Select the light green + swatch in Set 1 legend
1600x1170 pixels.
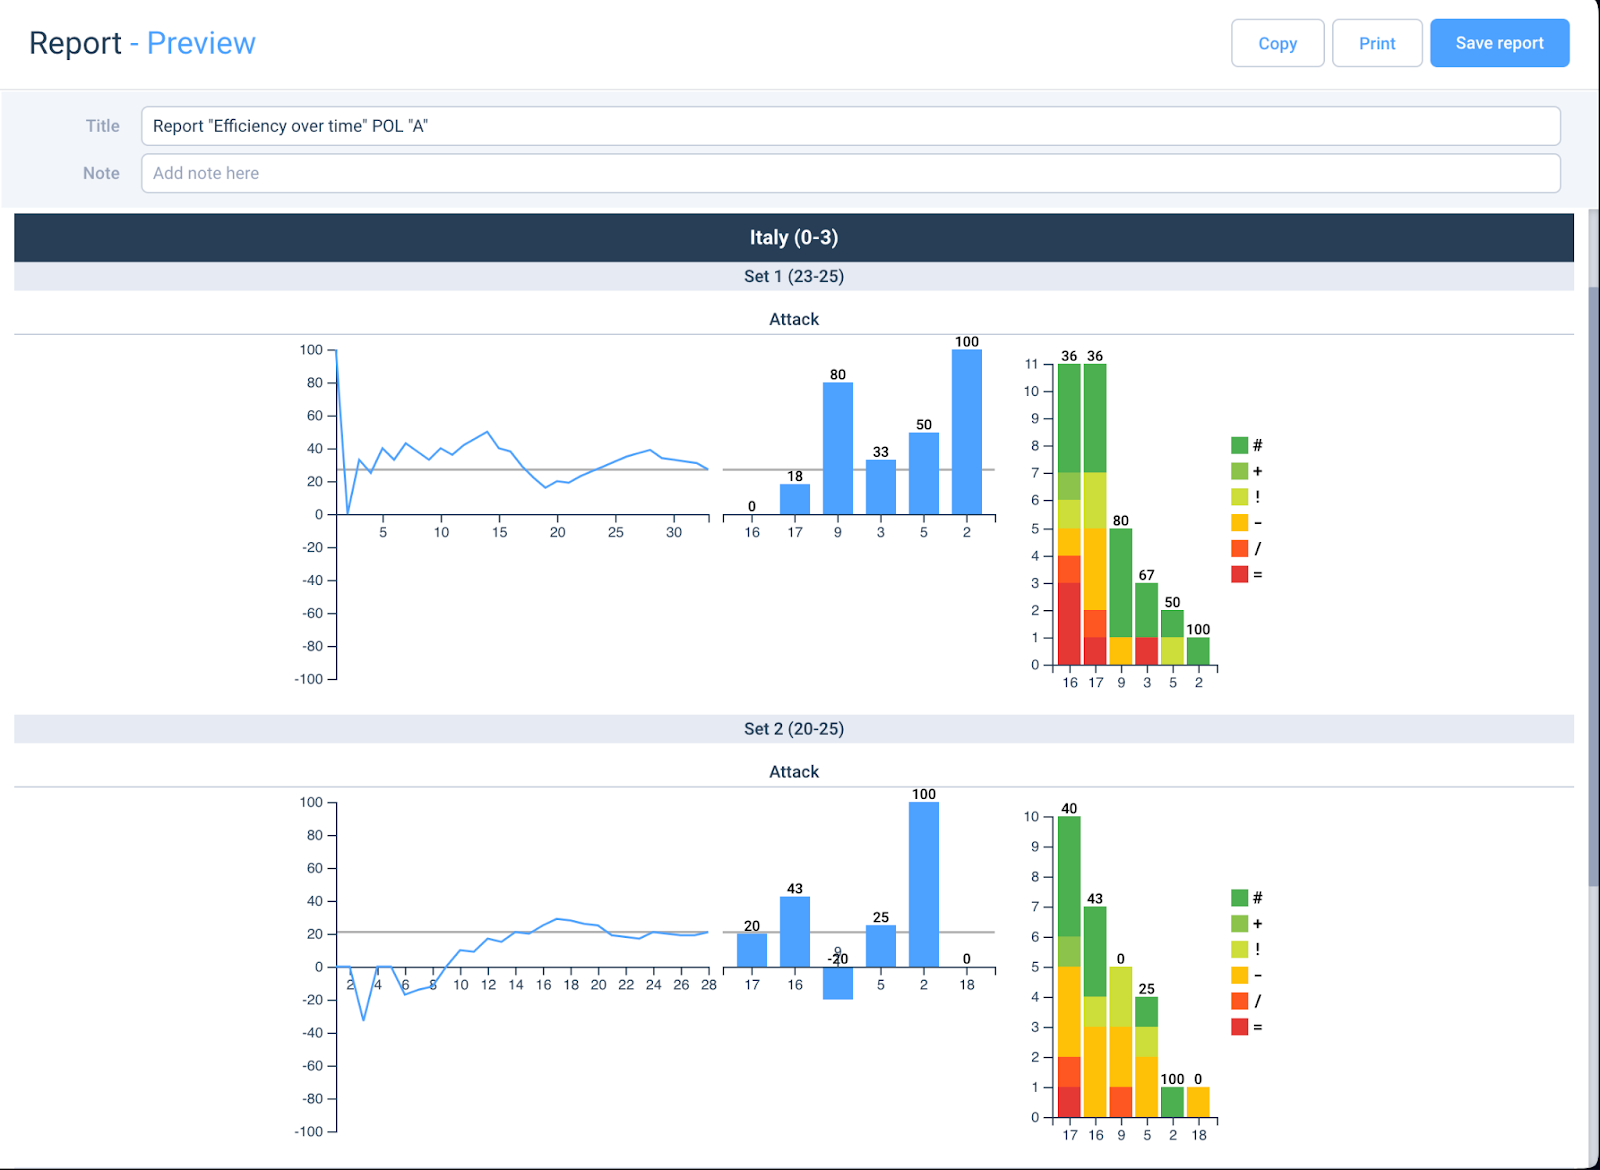[x=1239, y=471]
